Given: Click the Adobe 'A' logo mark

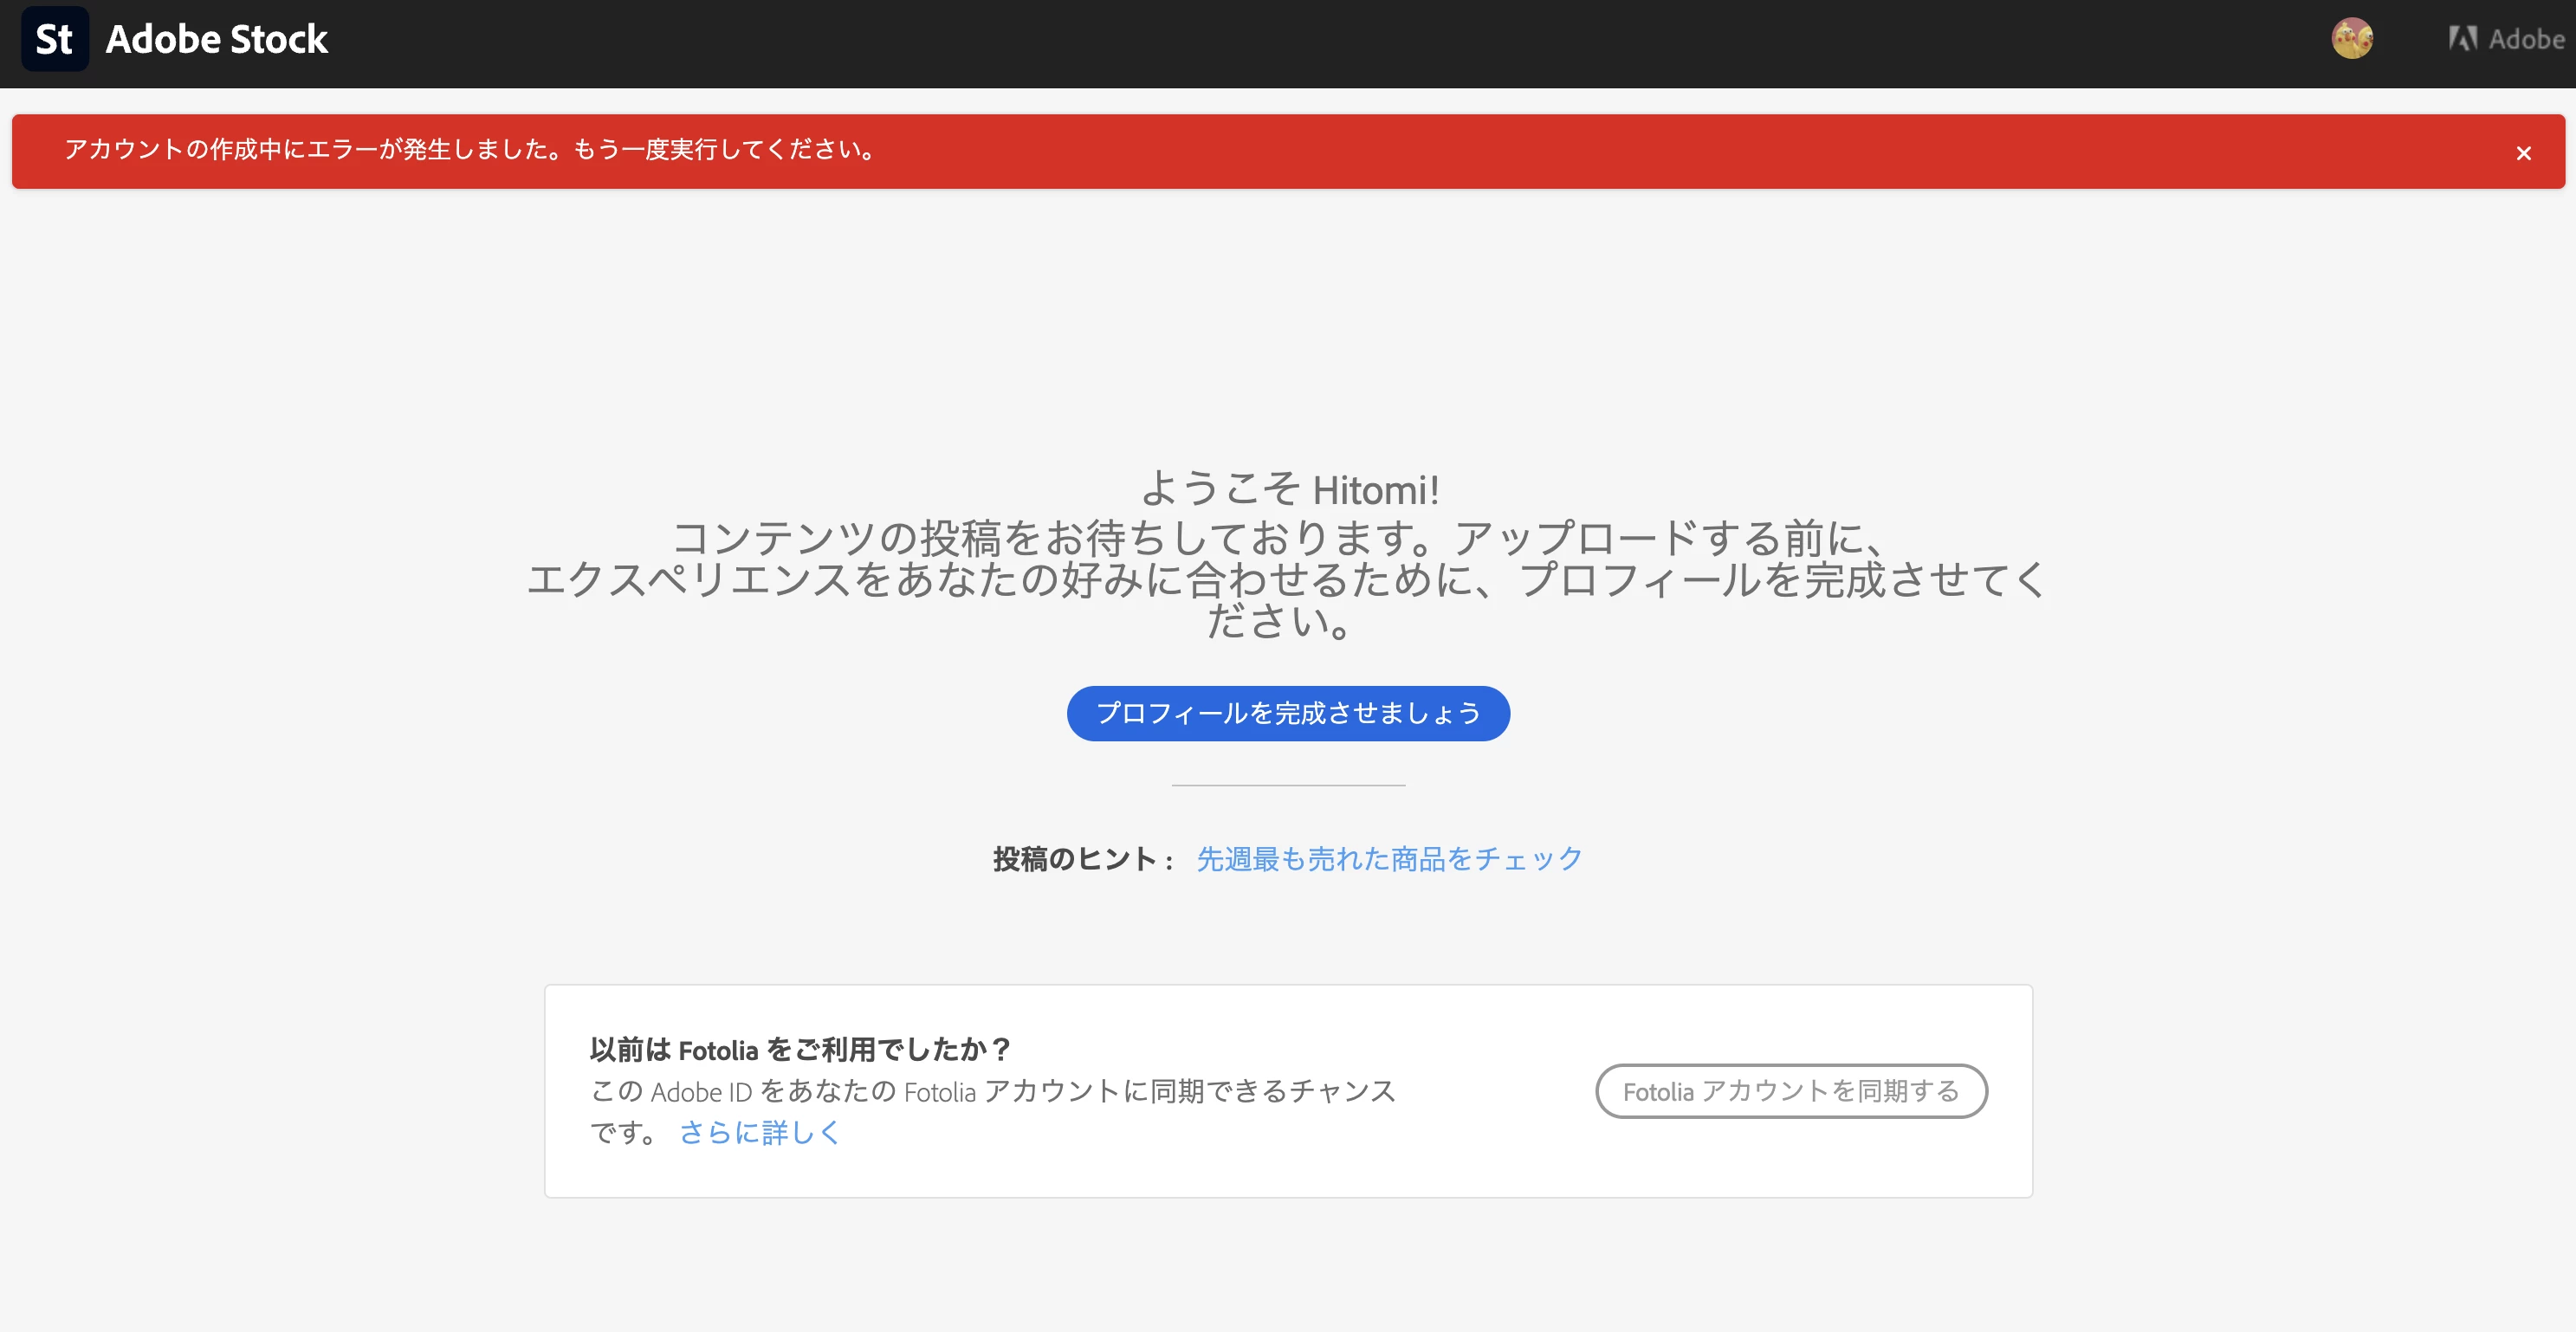Looking at the screenshot, I should 2462,39.
